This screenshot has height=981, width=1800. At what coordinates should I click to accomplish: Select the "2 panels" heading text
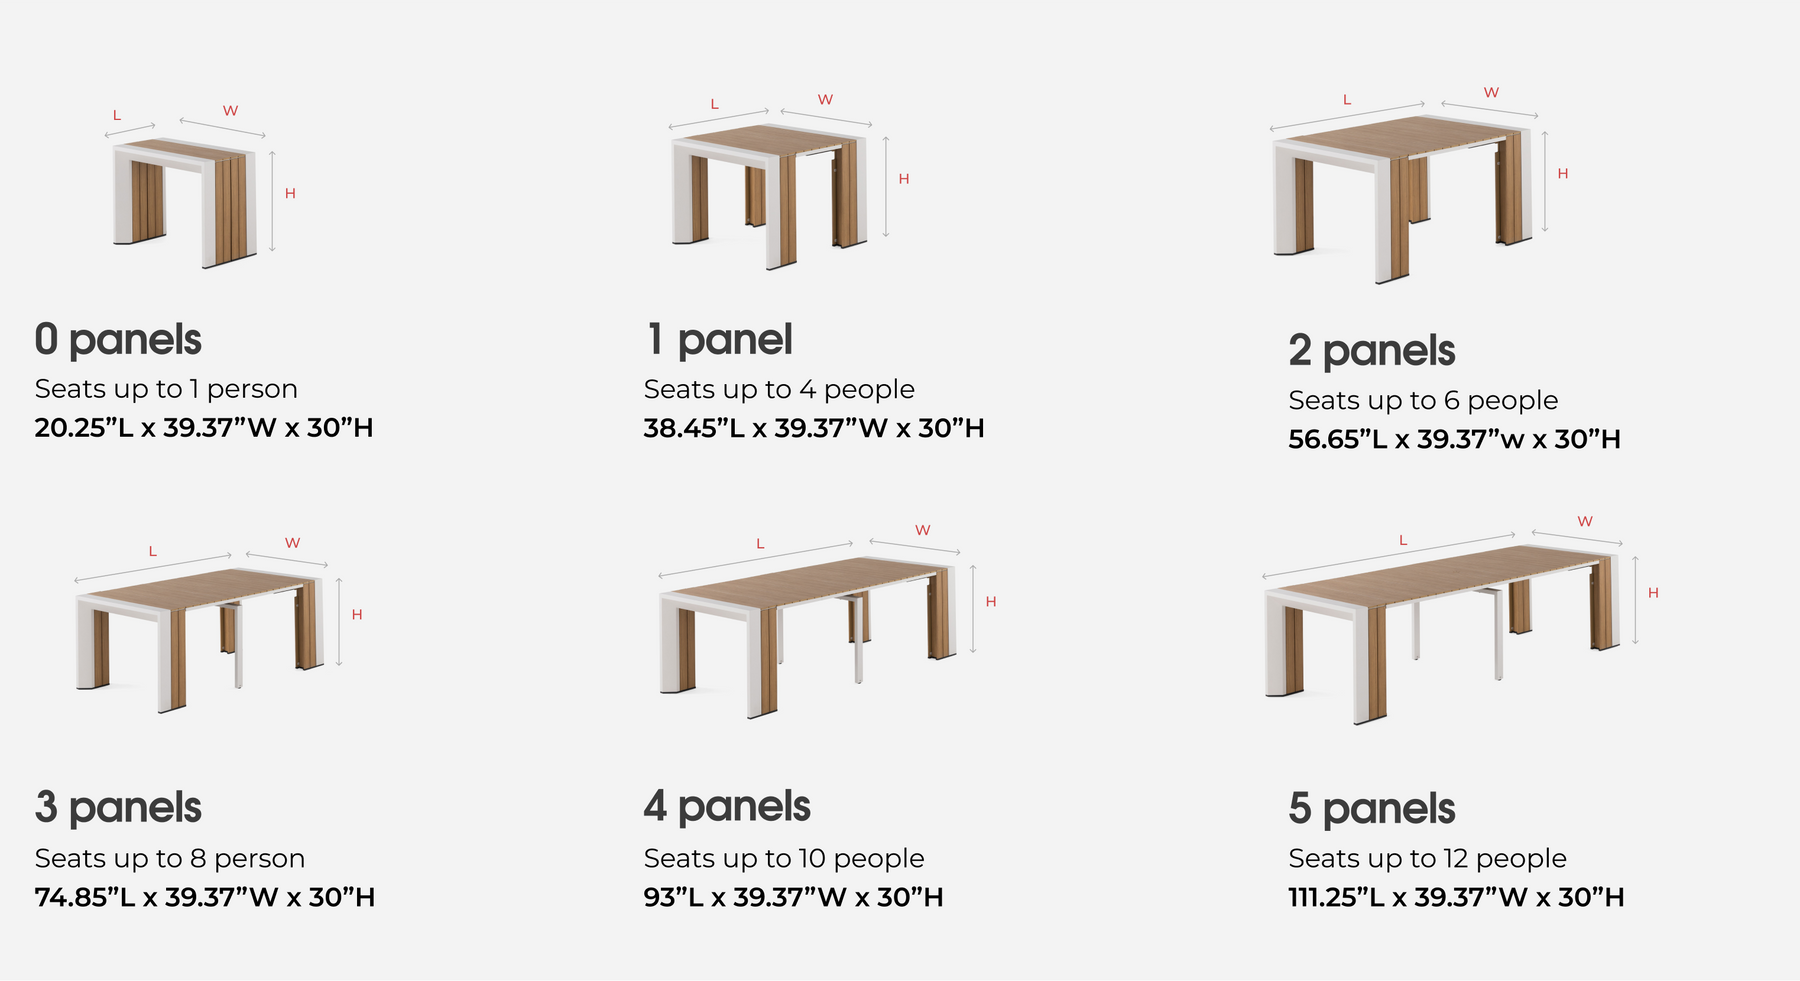point(1371,351)
